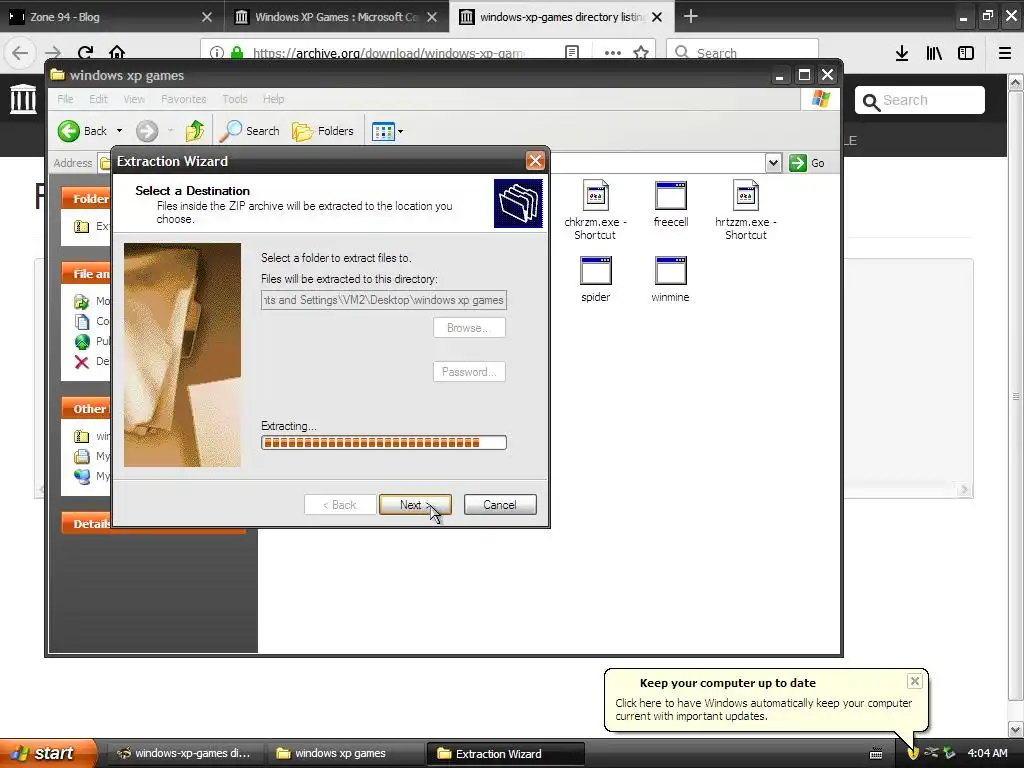The image size is (1024, 768).
Task: Click the Extracting progress bar
Action: coord(383,443)
